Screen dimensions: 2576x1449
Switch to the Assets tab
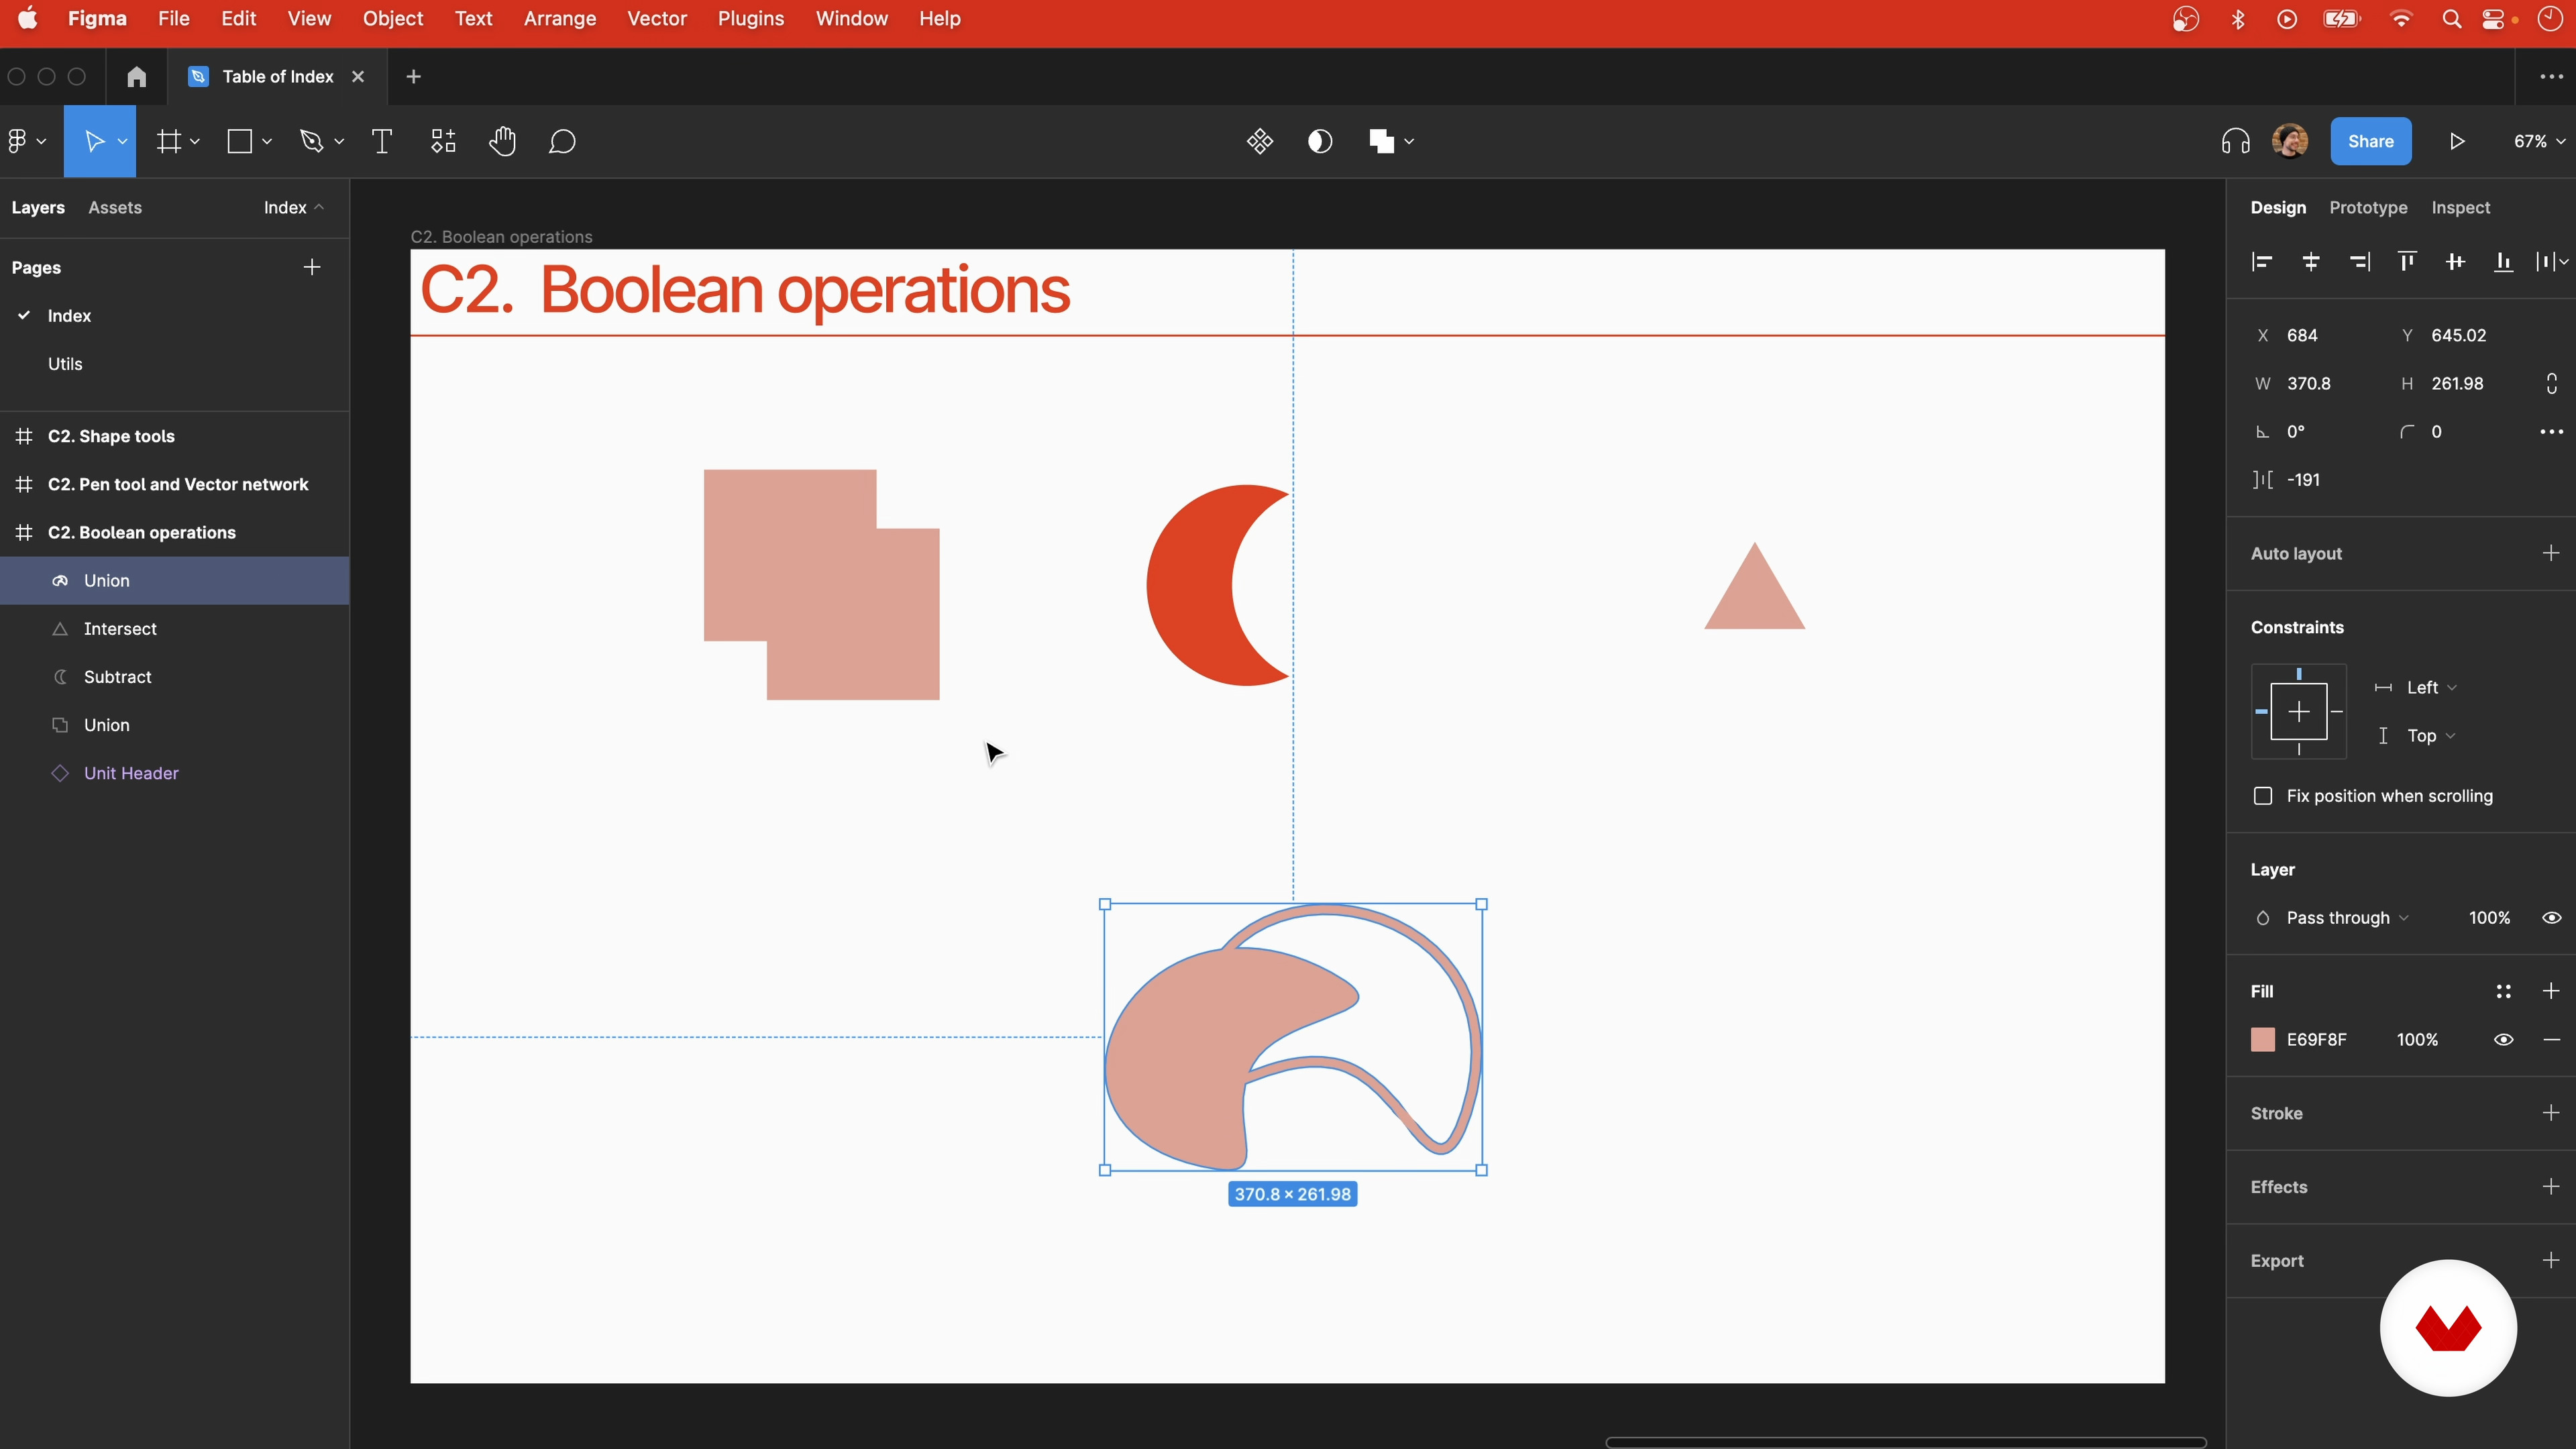tap(115, 207)
